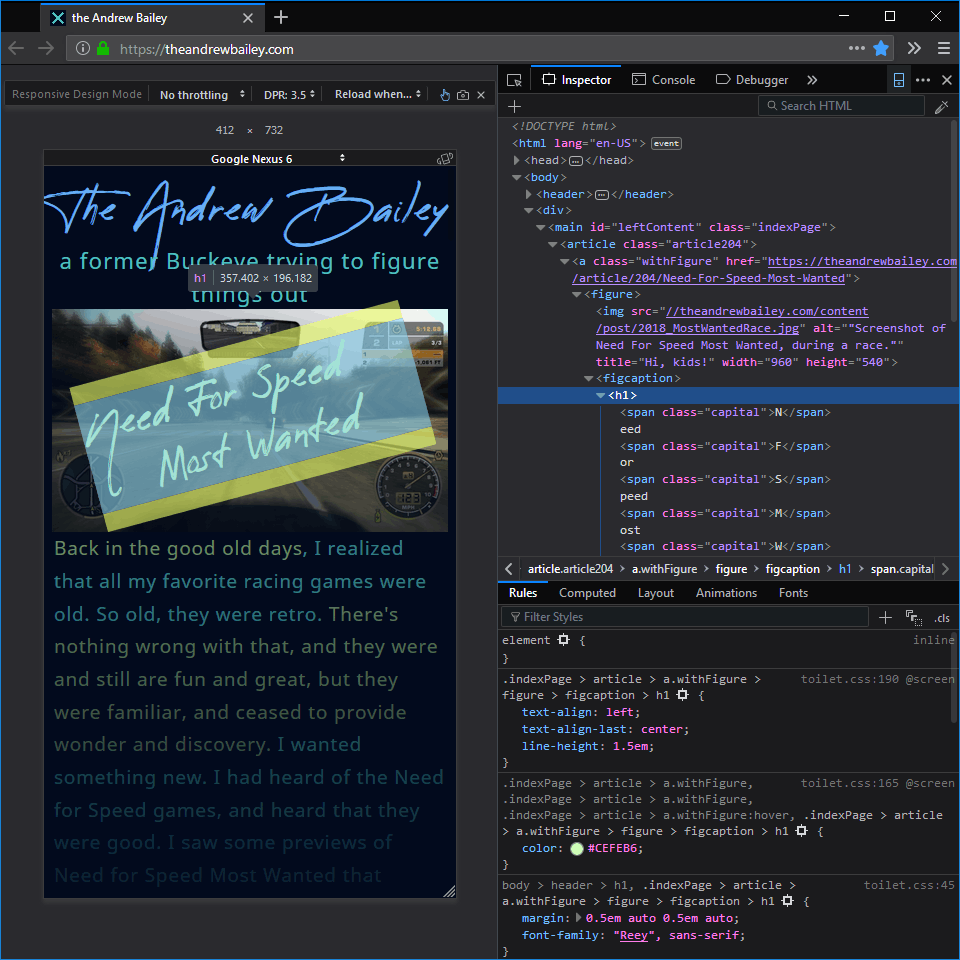Close the Andrew Bailey tab
960x960 pixels.
tap(247, 18)
